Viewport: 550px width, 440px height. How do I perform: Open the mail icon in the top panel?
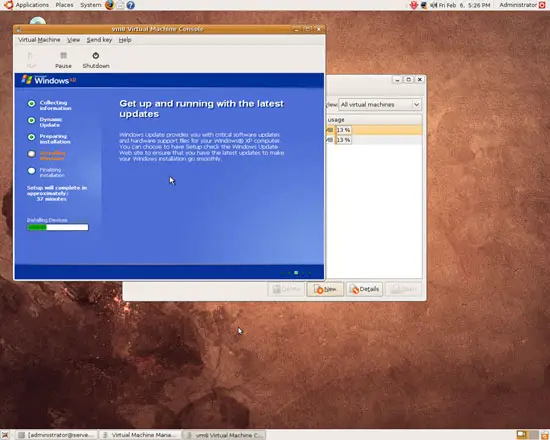120,5
